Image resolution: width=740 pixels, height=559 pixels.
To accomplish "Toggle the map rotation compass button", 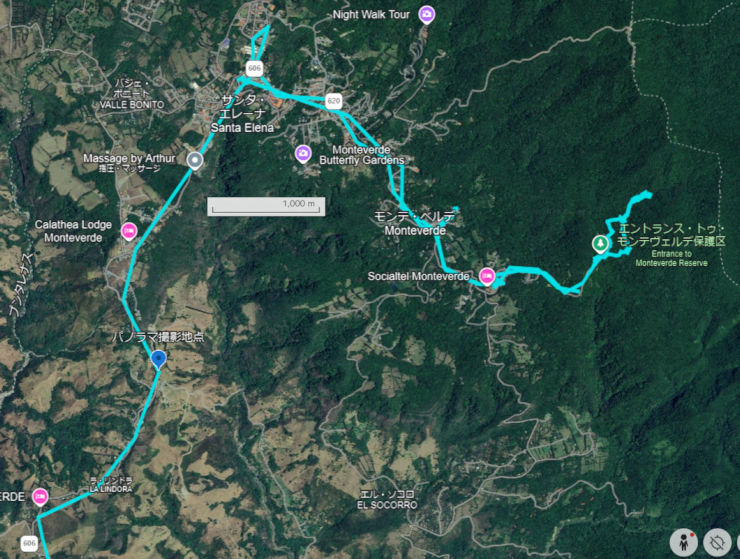I will (717, 542).
